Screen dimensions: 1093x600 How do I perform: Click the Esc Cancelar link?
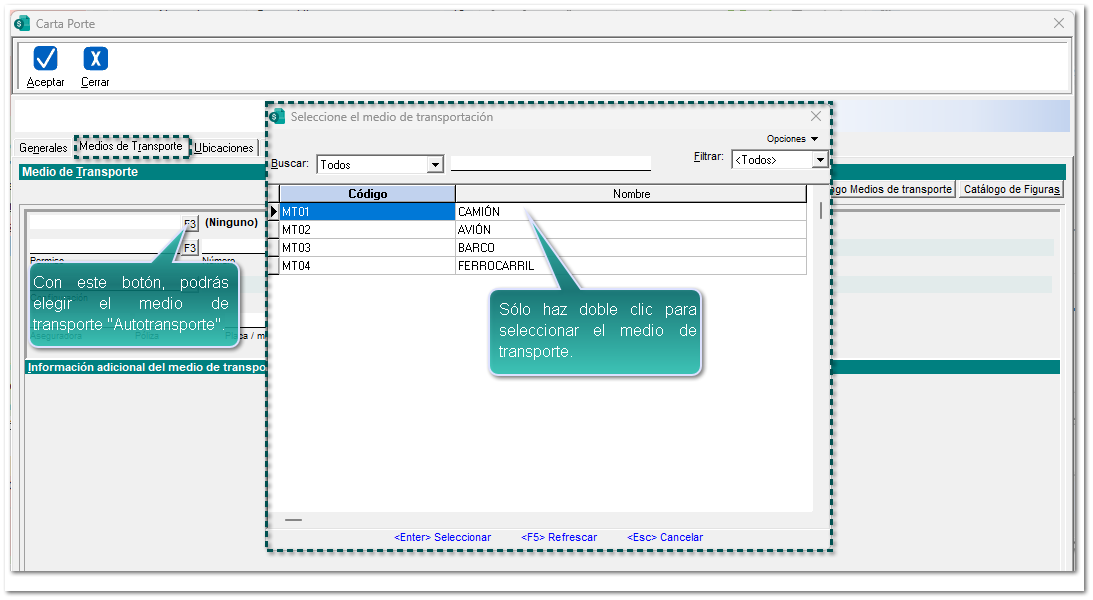[665, 537]
